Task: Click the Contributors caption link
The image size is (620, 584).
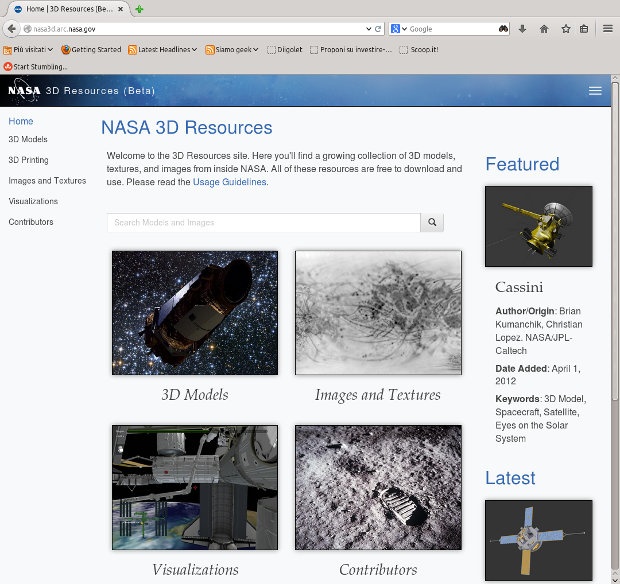Action: tap(378, 570)
